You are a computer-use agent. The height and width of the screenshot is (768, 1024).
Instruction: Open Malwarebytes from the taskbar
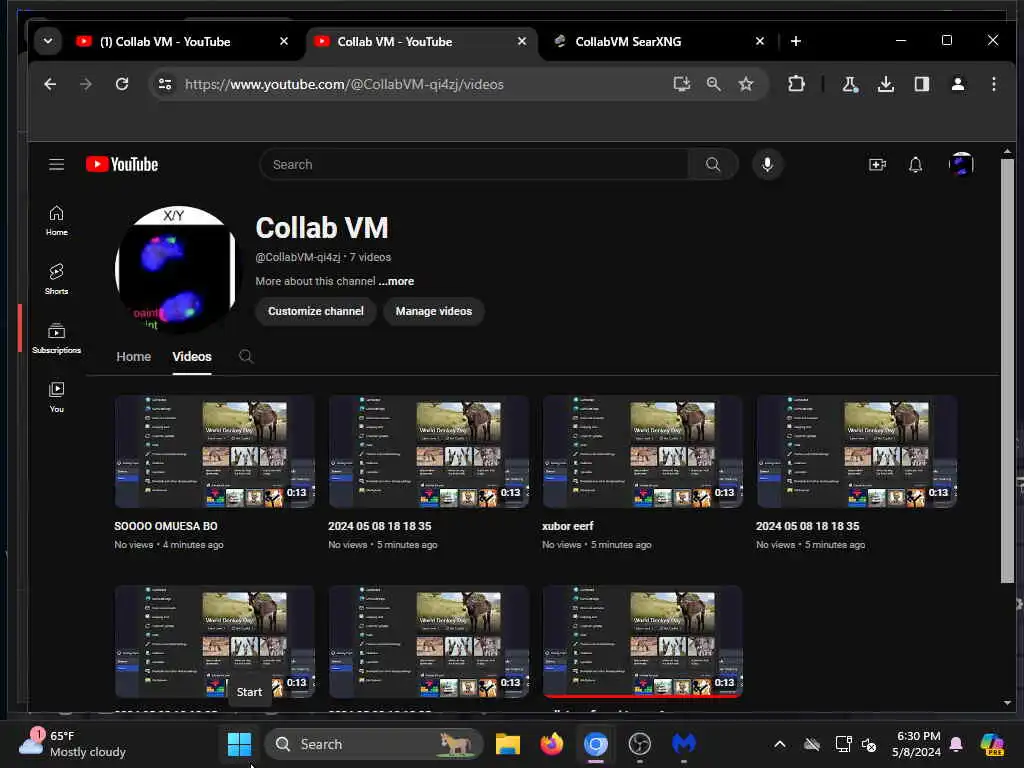(x=683, y=744)
